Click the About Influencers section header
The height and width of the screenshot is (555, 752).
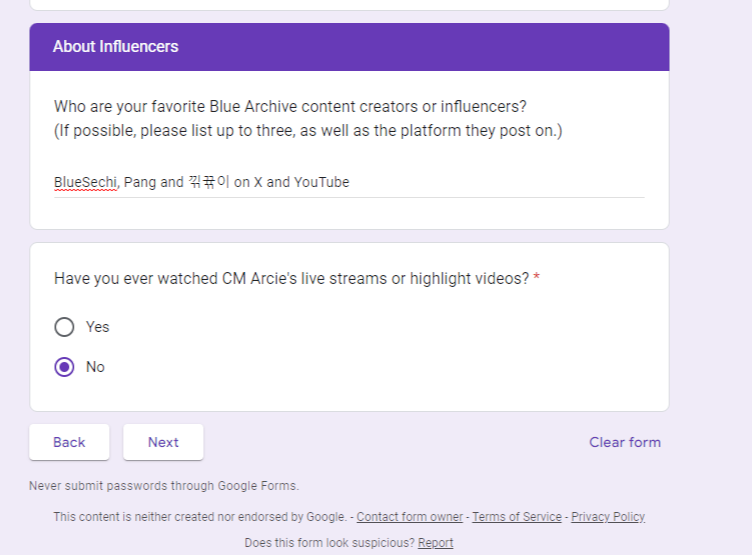tap(349, 47)
